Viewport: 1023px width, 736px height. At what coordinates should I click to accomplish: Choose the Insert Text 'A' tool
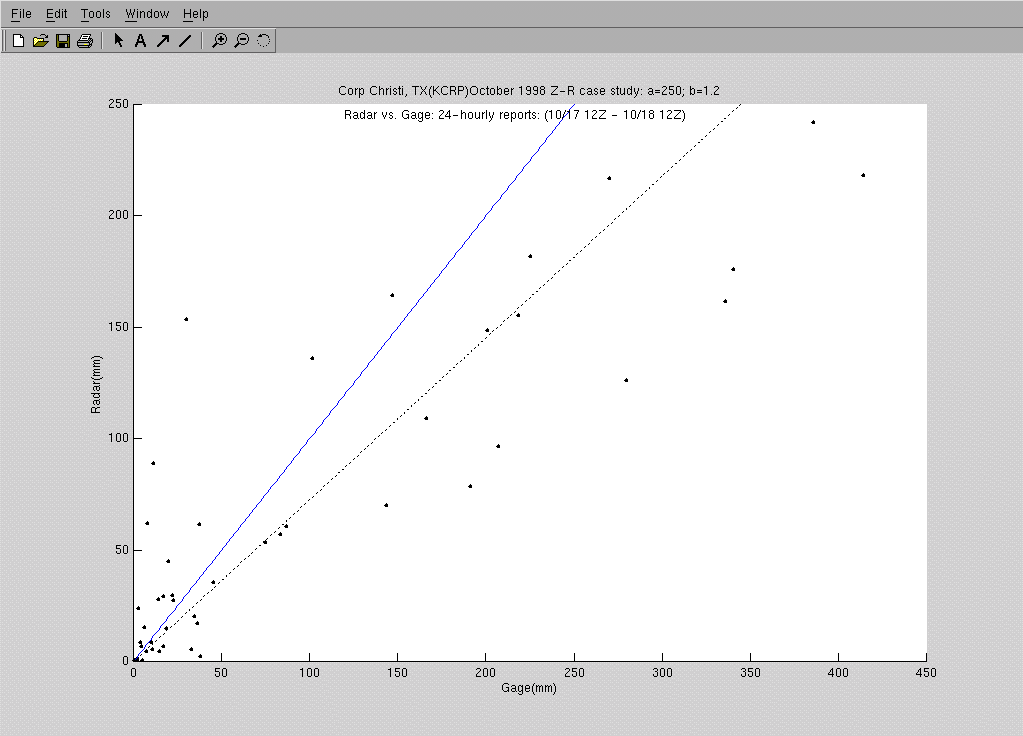(140, 40)
